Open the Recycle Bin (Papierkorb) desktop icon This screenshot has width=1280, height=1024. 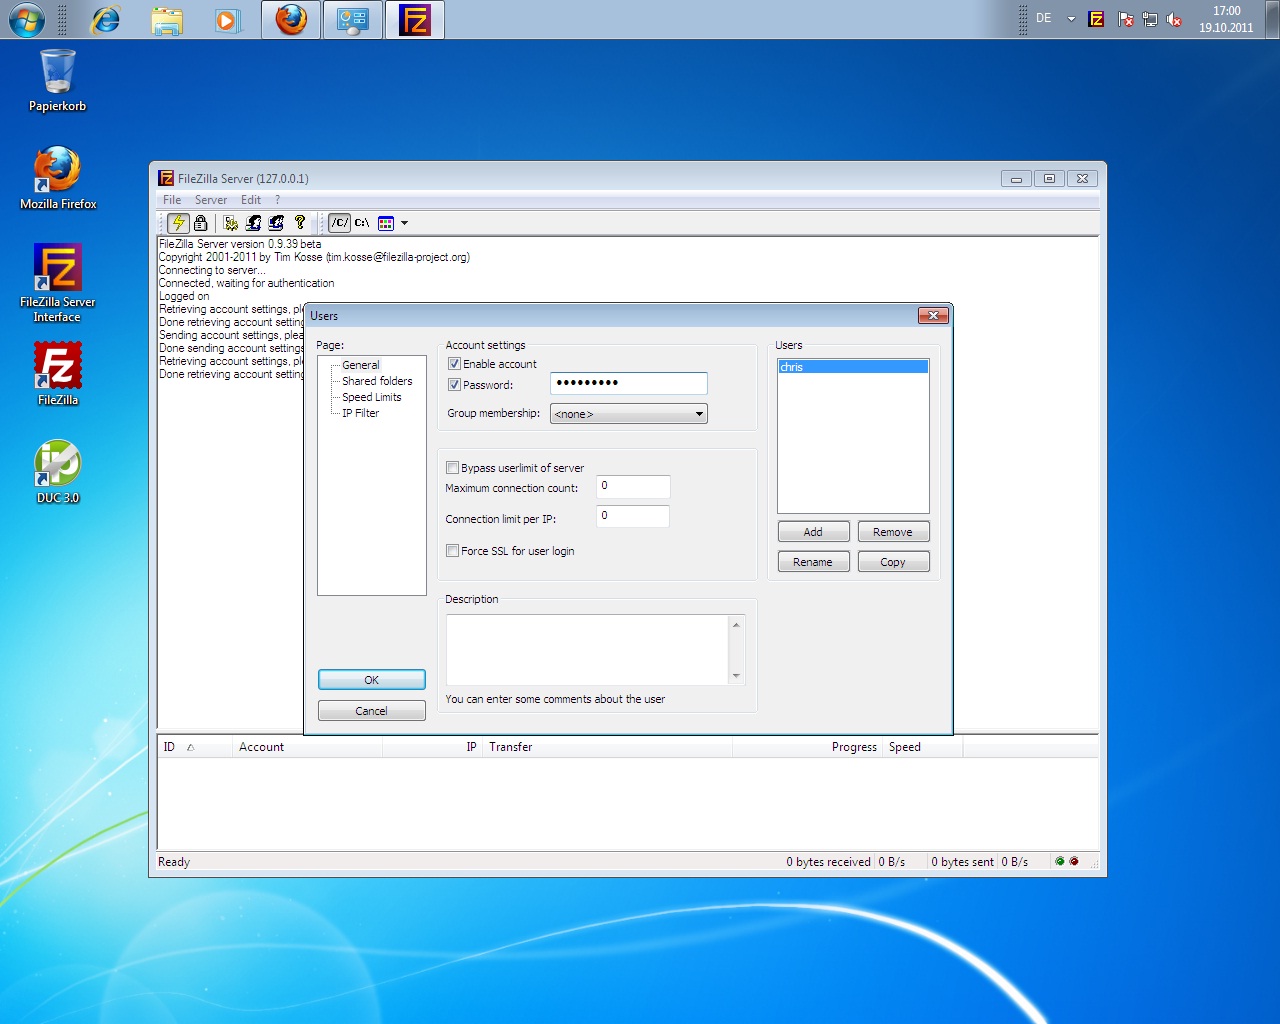coord(57,81)
